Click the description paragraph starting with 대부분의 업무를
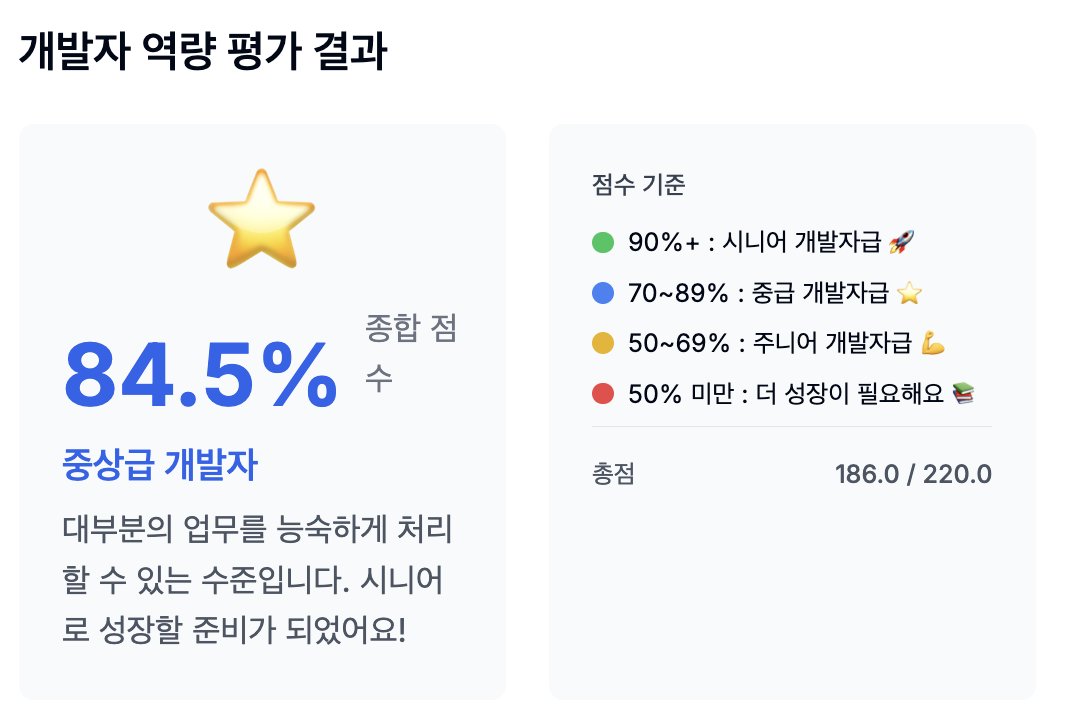Image resolution: width=1066 pixels, height=726 pixels. pos(257,579)
